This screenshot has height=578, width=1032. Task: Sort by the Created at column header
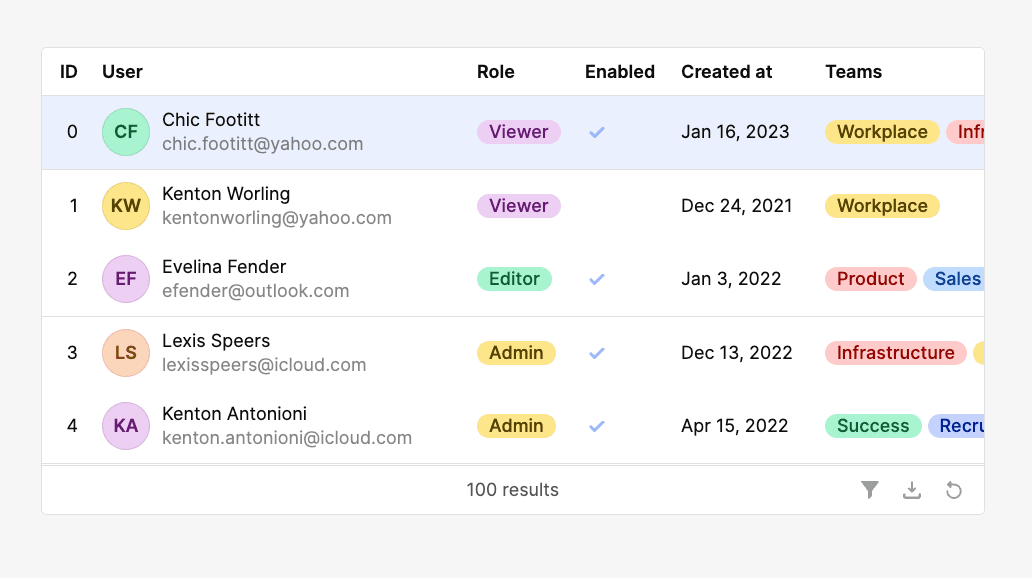(727, 72)
